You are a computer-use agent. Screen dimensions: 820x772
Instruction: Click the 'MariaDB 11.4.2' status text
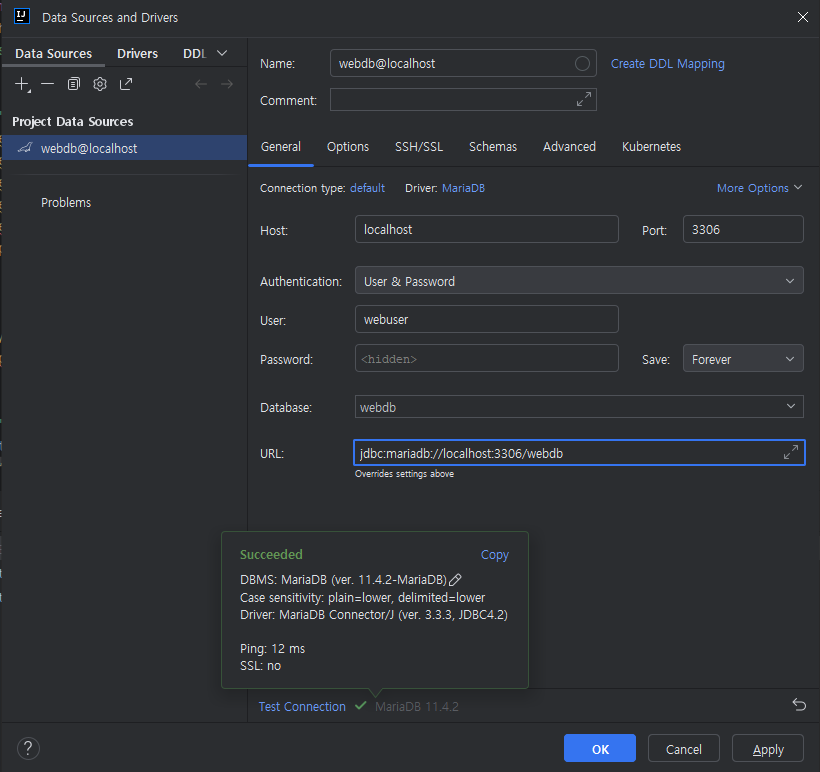tap(417, 707)
